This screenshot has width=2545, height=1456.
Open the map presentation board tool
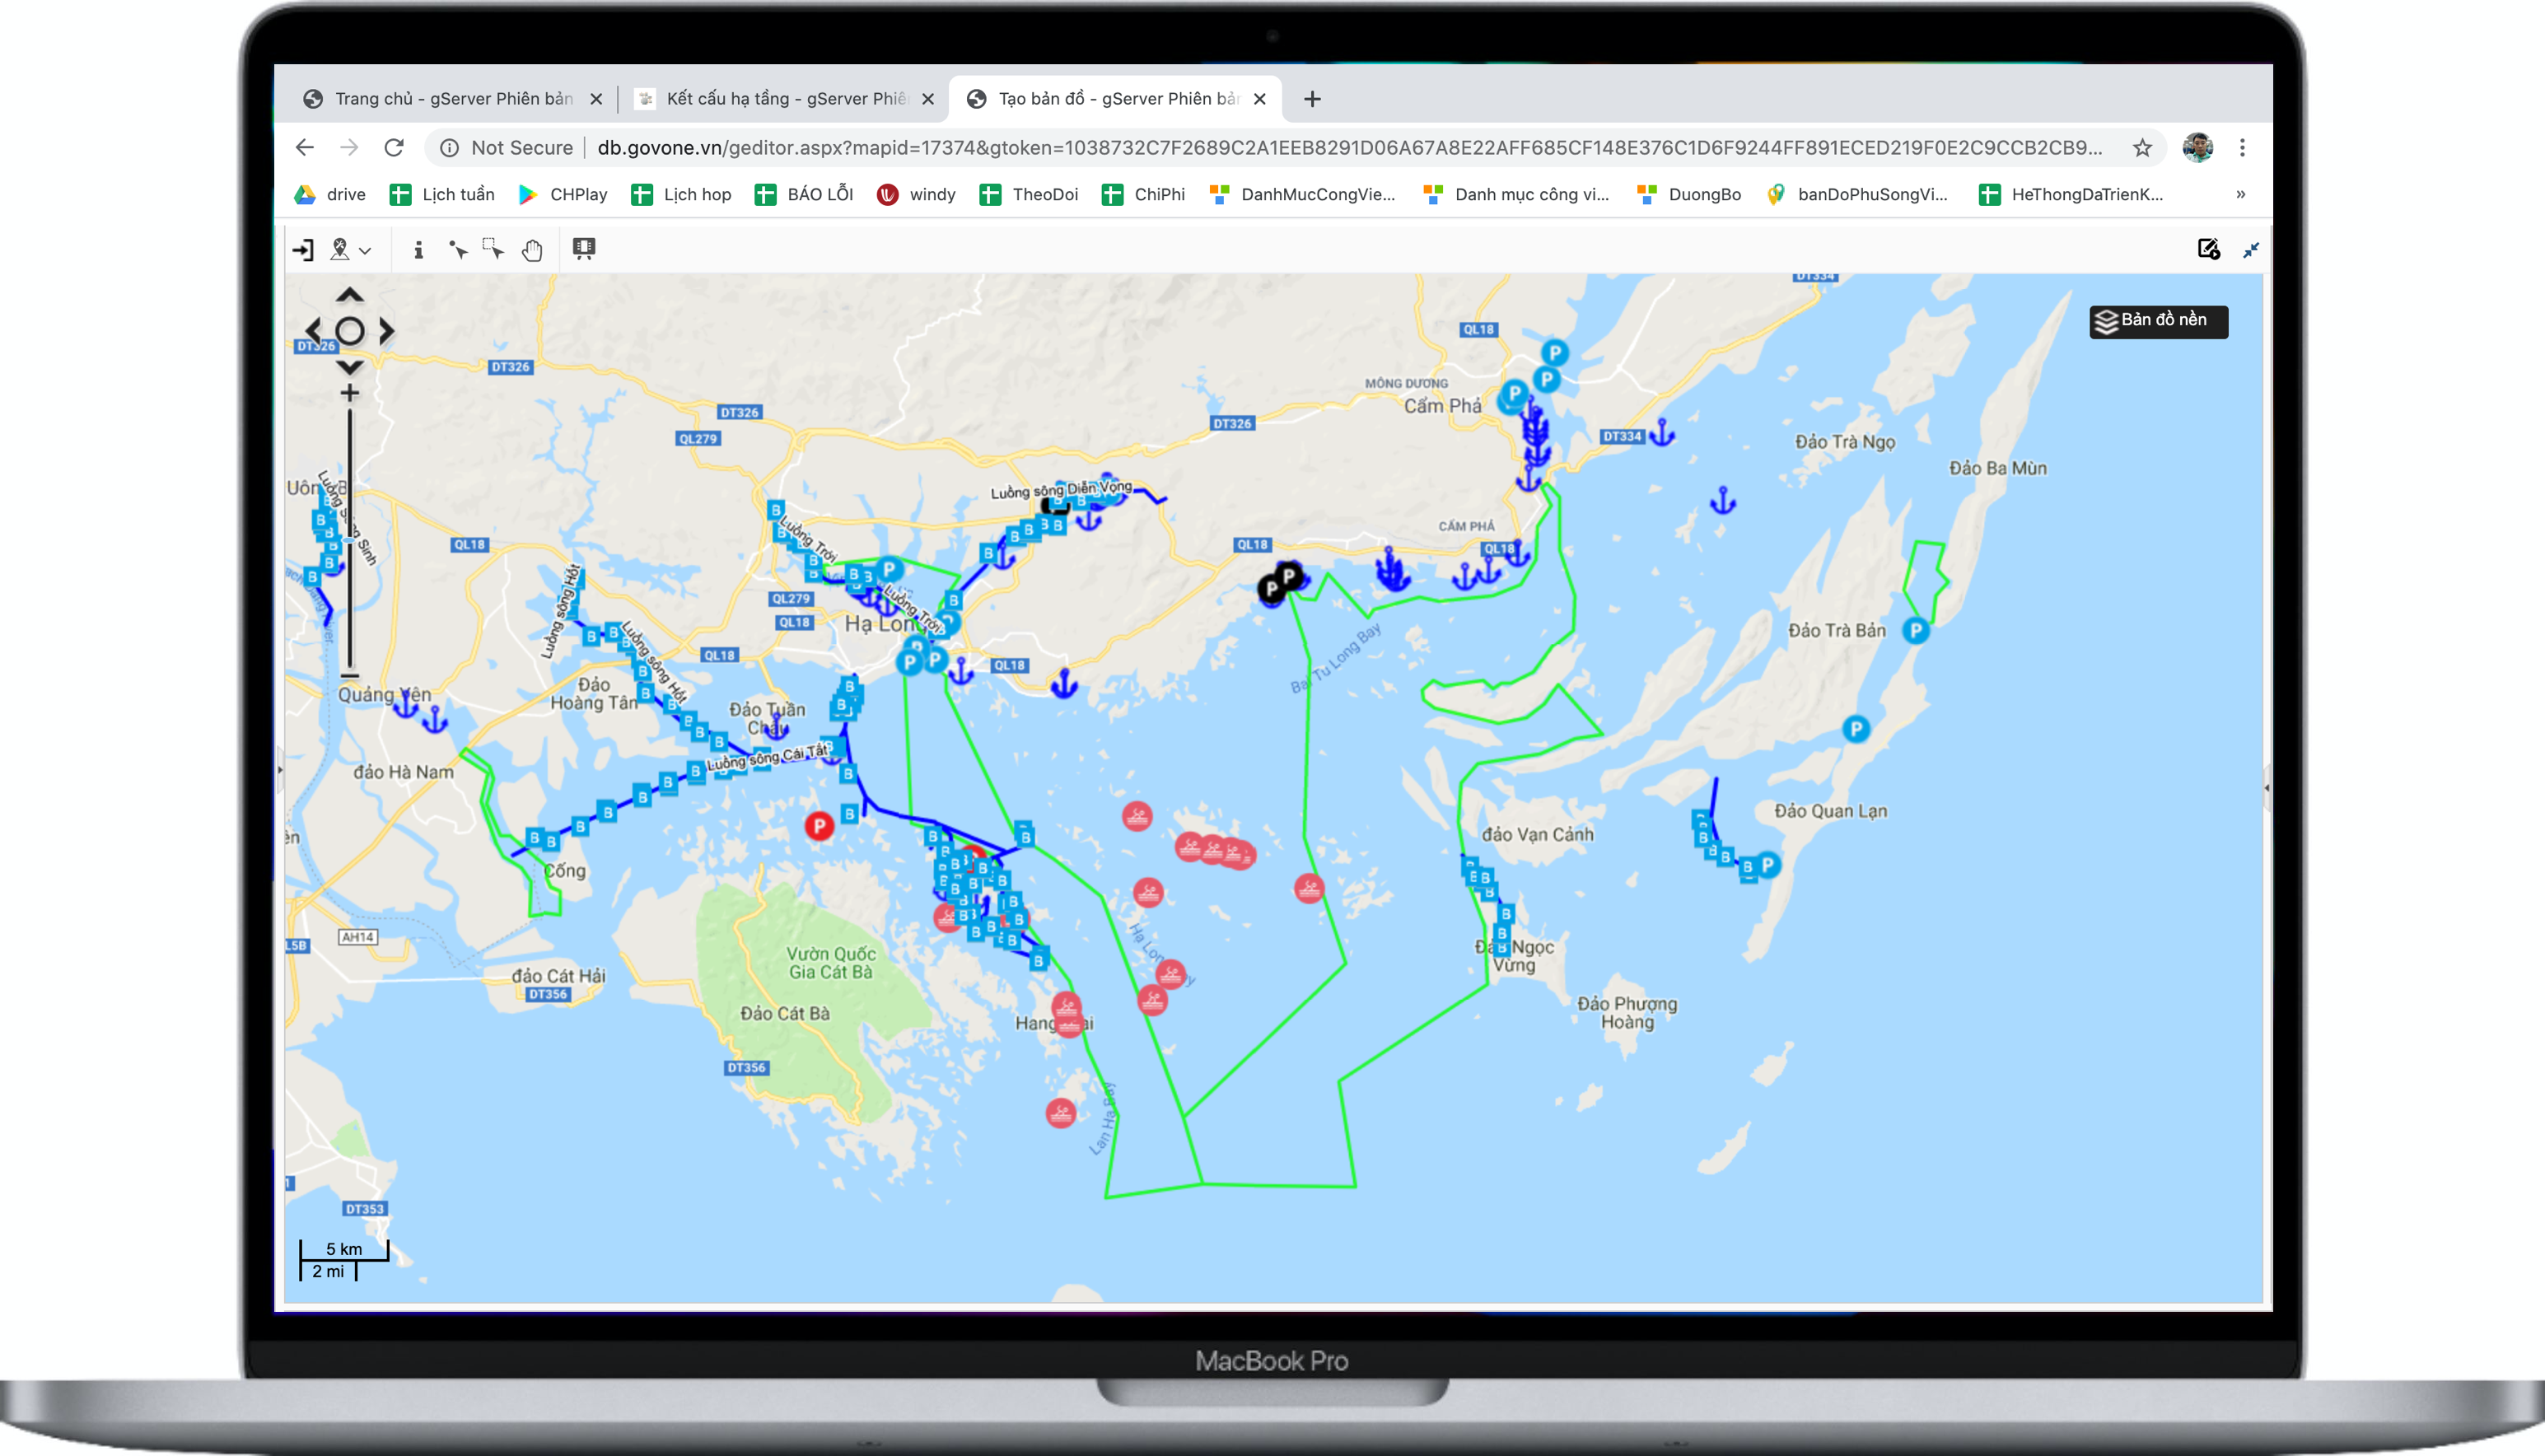pos(584,249)
